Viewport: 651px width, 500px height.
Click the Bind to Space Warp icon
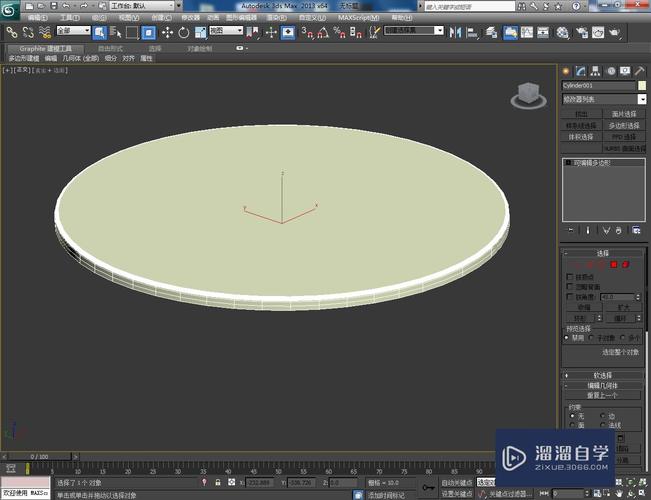pyautogui.click(x=44, y=32)
